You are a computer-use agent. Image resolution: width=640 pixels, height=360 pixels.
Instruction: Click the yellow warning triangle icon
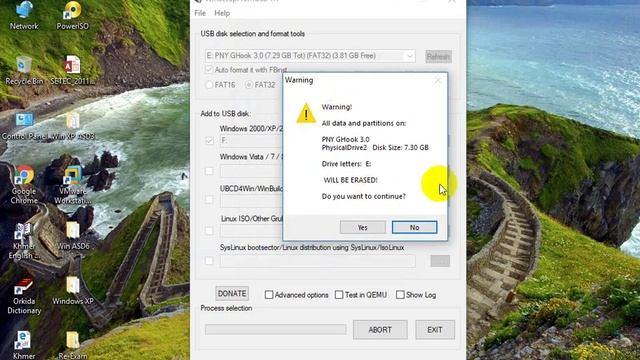[x=306, y=113]
